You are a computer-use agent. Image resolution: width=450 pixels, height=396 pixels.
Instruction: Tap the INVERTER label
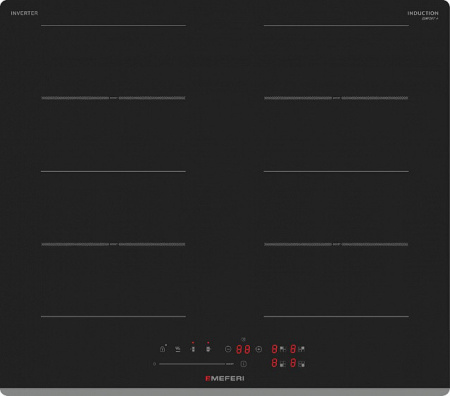click(x=24, y=13)
